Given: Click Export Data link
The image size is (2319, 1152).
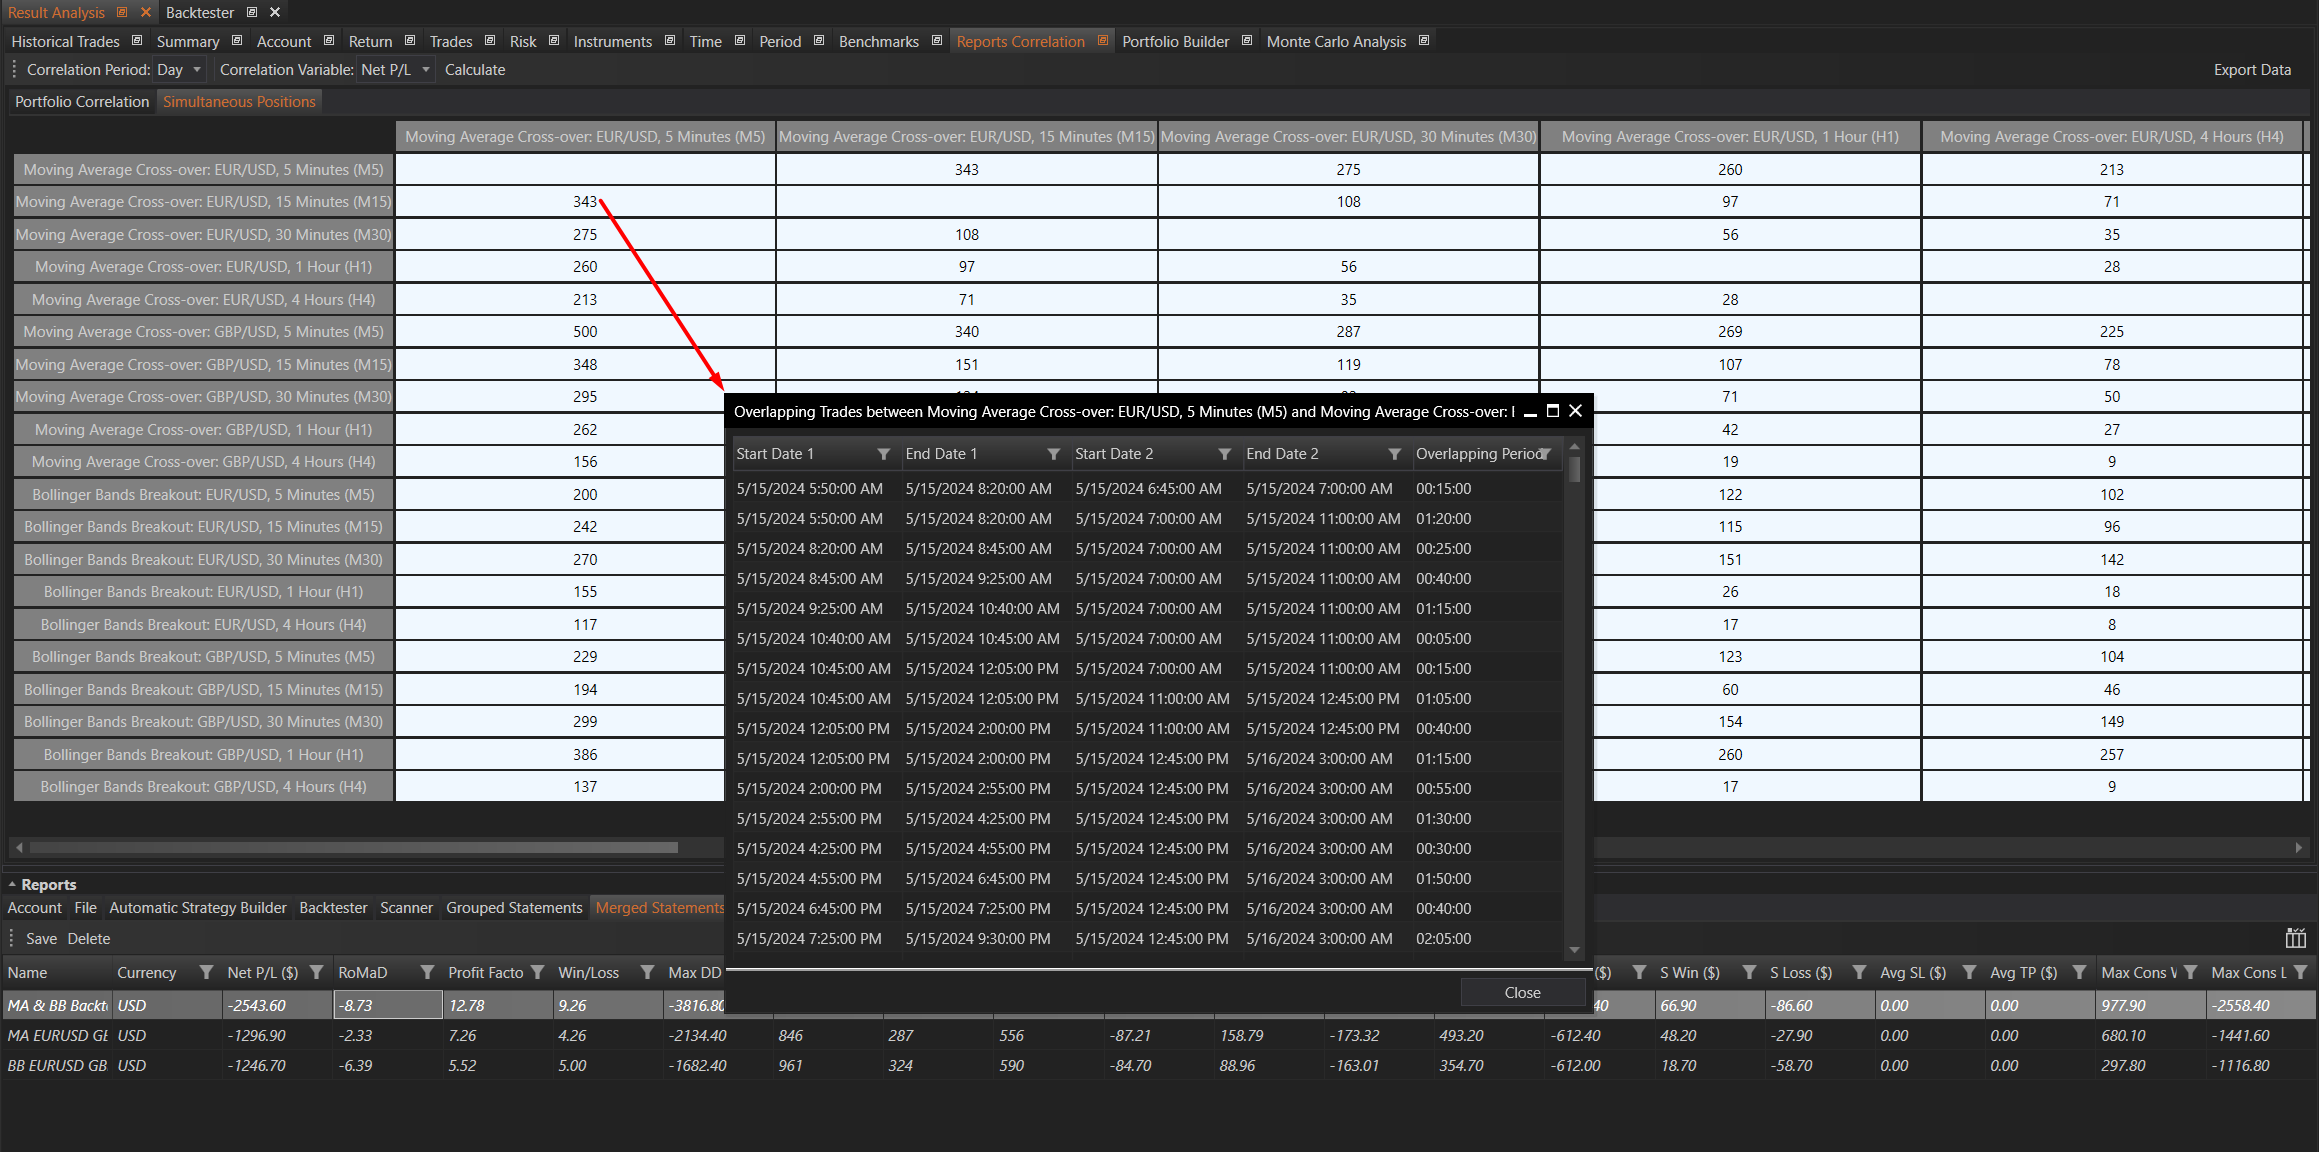Looking at the screenshot, I should coord(2251,70).
